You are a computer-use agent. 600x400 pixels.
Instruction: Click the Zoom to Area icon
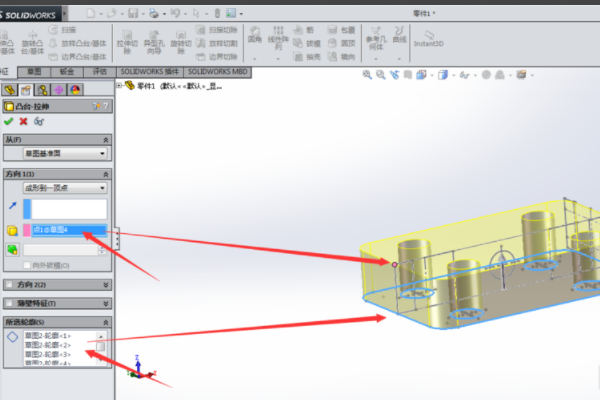pos(380,75)
